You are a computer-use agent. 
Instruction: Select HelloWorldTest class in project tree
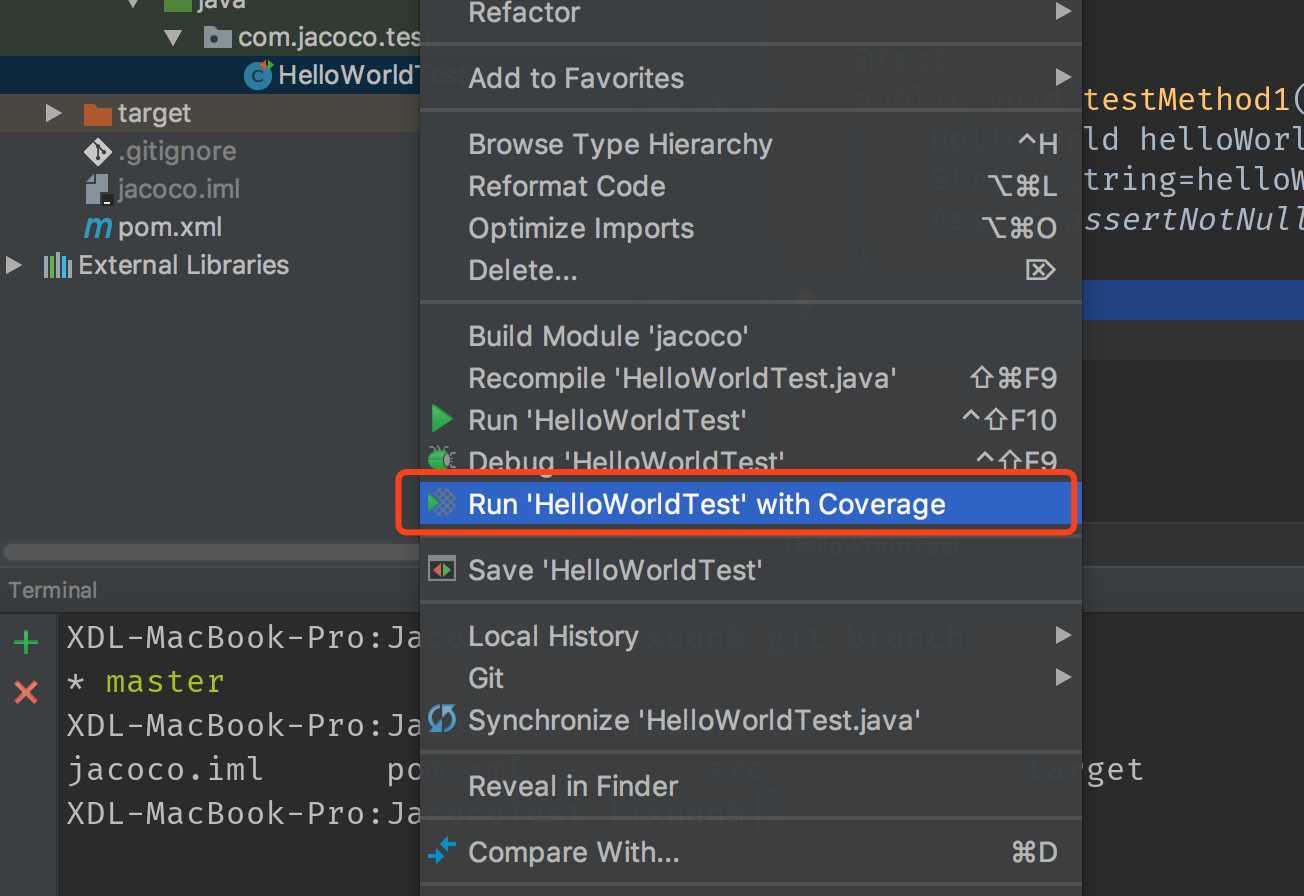348,75
